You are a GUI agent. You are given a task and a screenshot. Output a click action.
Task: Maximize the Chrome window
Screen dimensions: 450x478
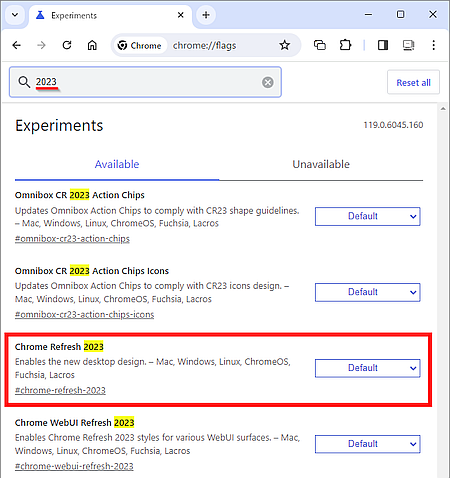[400, 14]
